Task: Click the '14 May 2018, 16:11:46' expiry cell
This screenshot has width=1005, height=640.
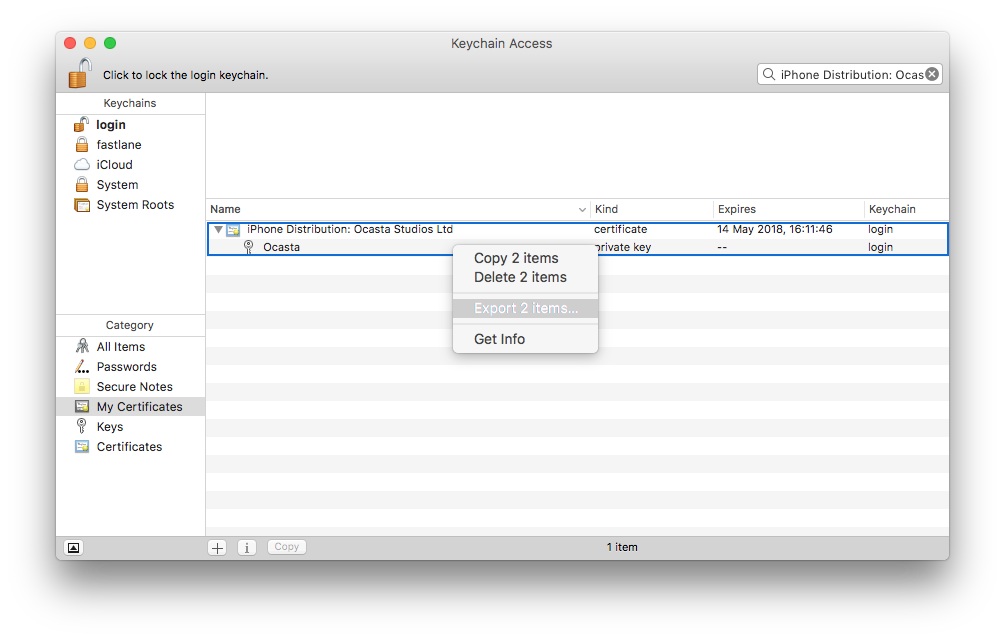Action: coord(774,229)
